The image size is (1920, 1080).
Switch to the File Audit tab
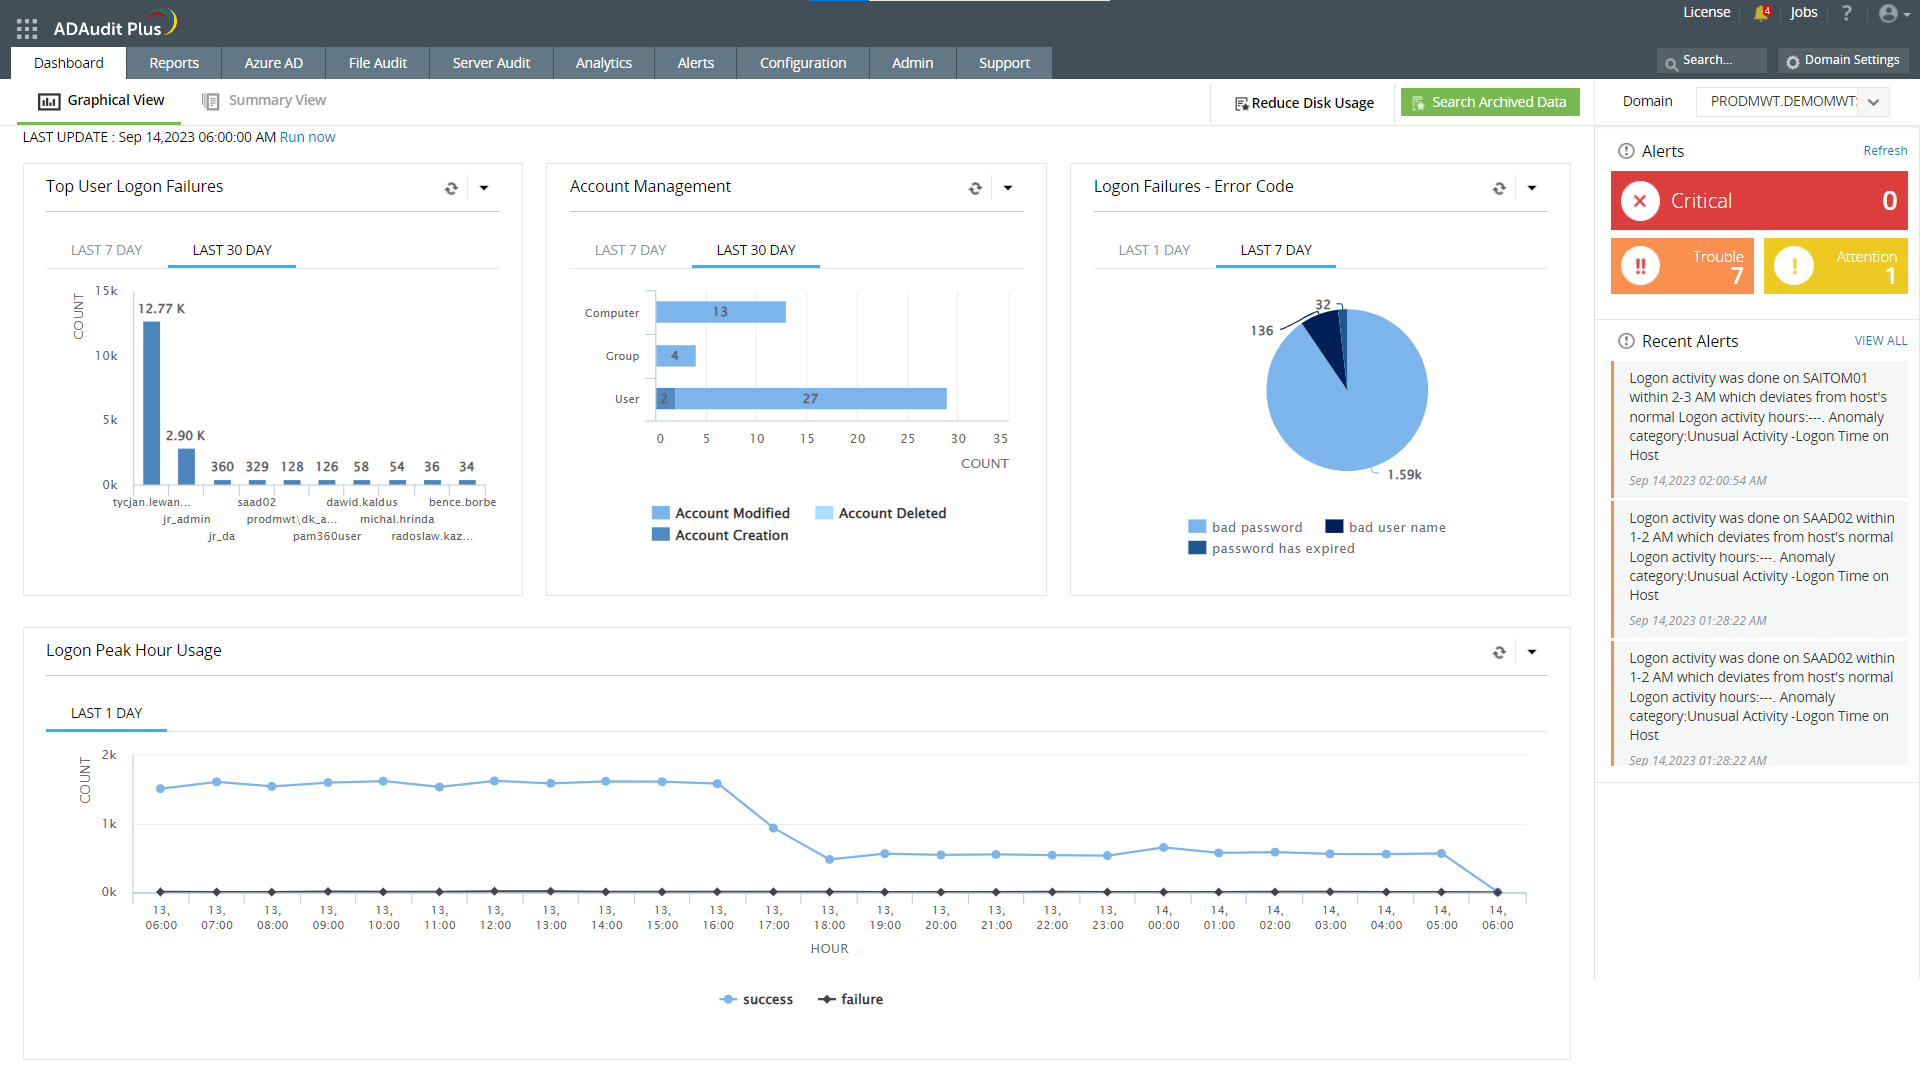(377, 63)
